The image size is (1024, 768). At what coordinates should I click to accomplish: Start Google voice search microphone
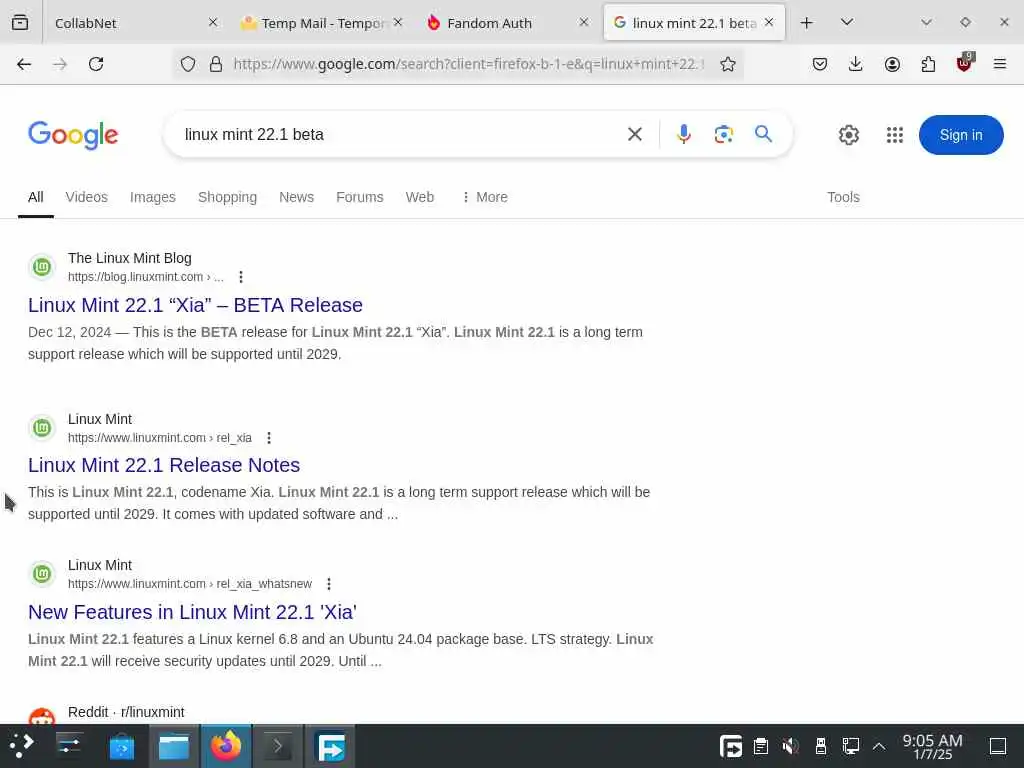pyautogui.click(x=684, y=135)
